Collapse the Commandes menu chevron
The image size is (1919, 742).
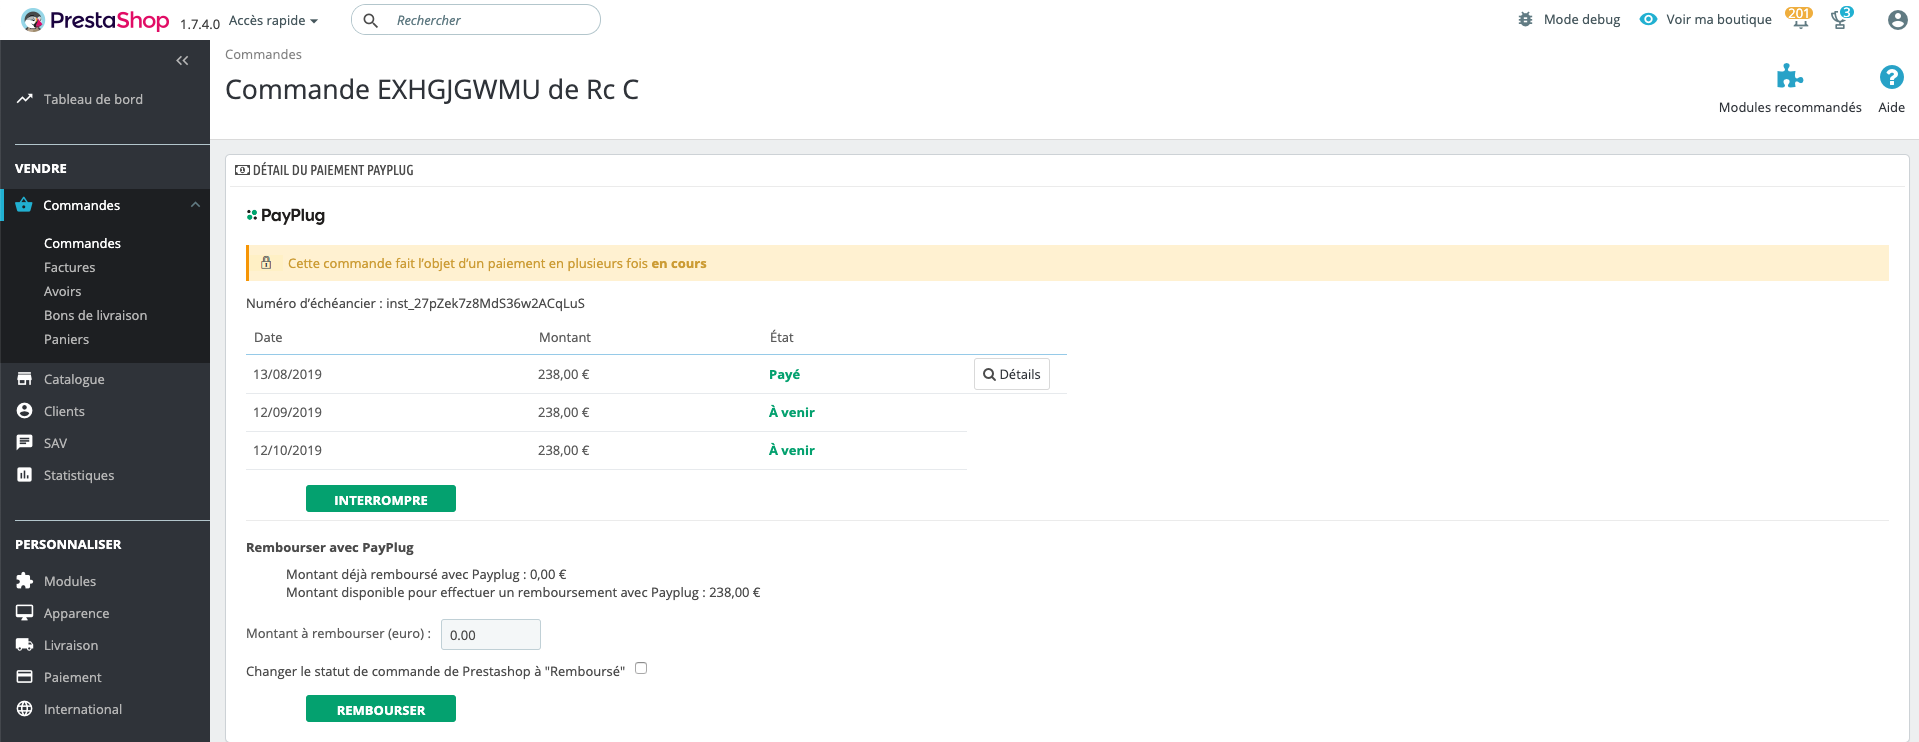195,205
